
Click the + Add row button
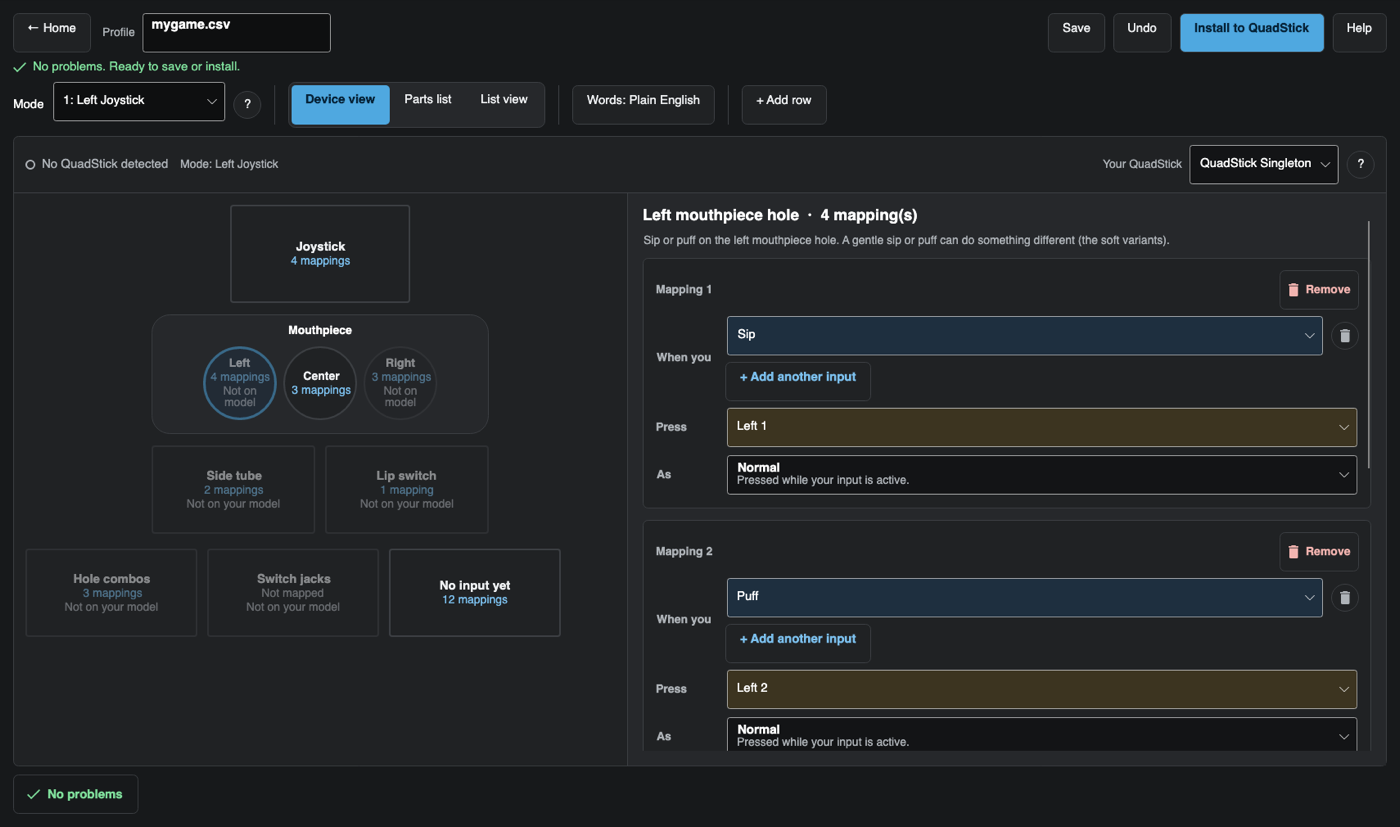tap(784, 104)
